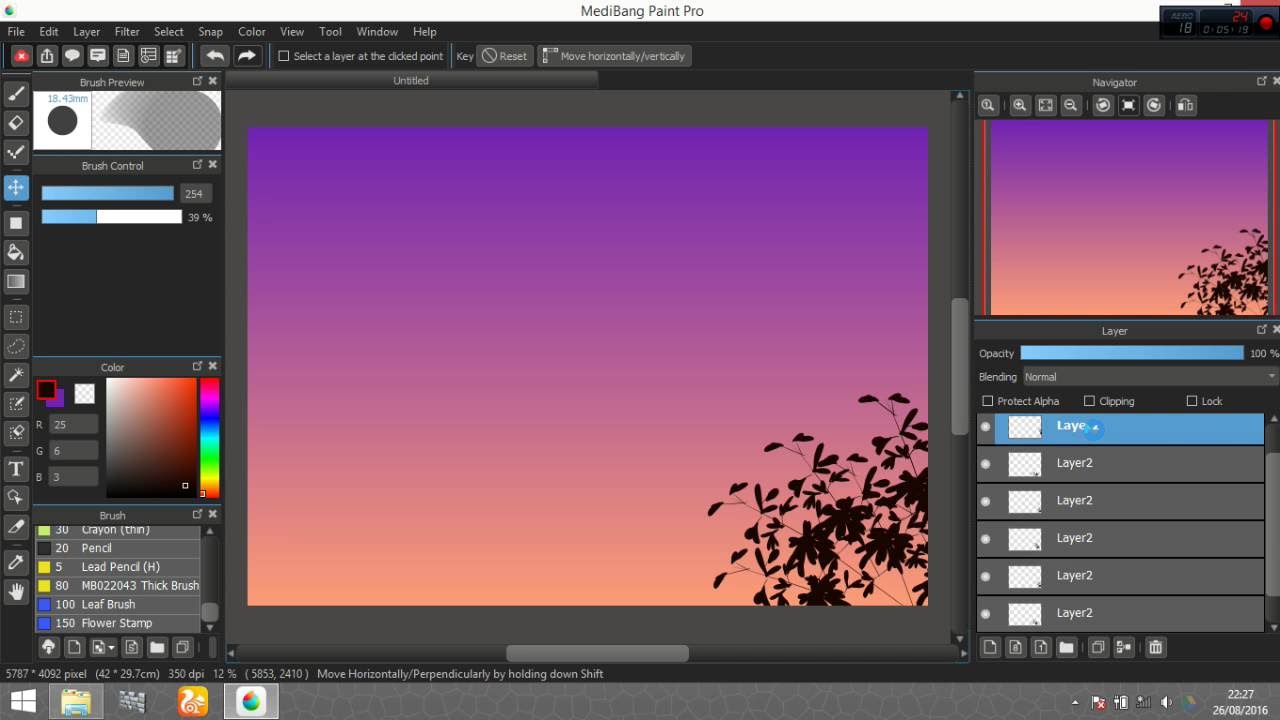The image size is (1280, 720).
Task: Open the Snap menu
Action: (x=210, y=31)
